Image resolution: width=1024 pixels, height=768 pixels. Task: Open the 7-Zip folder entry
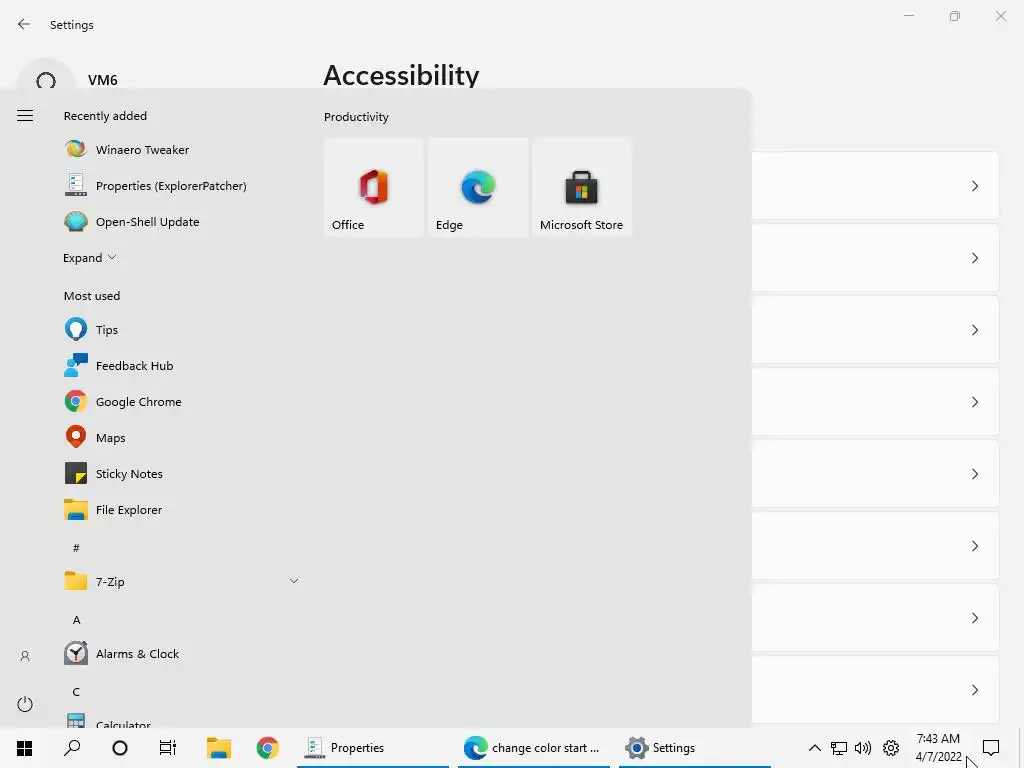tap(180, 581)
